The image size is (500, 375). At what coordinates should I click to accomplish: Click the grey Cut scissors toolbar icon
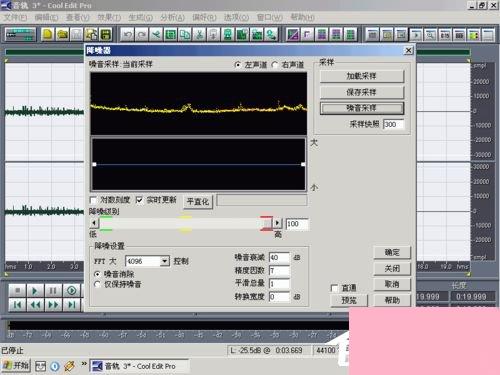(x=199, y=34)
